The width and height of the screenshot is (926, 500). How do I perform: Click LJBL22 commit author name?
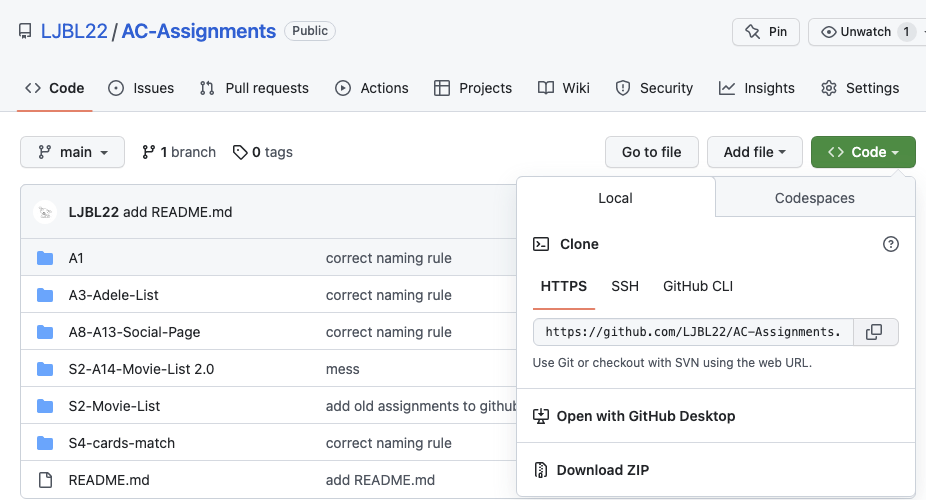94,212
